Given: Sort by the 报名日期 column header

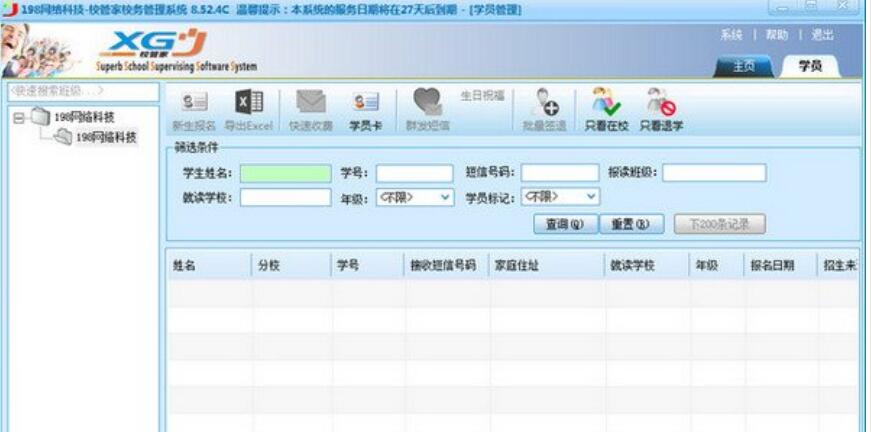Looking at the screenshot, I should (x=780, y=265).
